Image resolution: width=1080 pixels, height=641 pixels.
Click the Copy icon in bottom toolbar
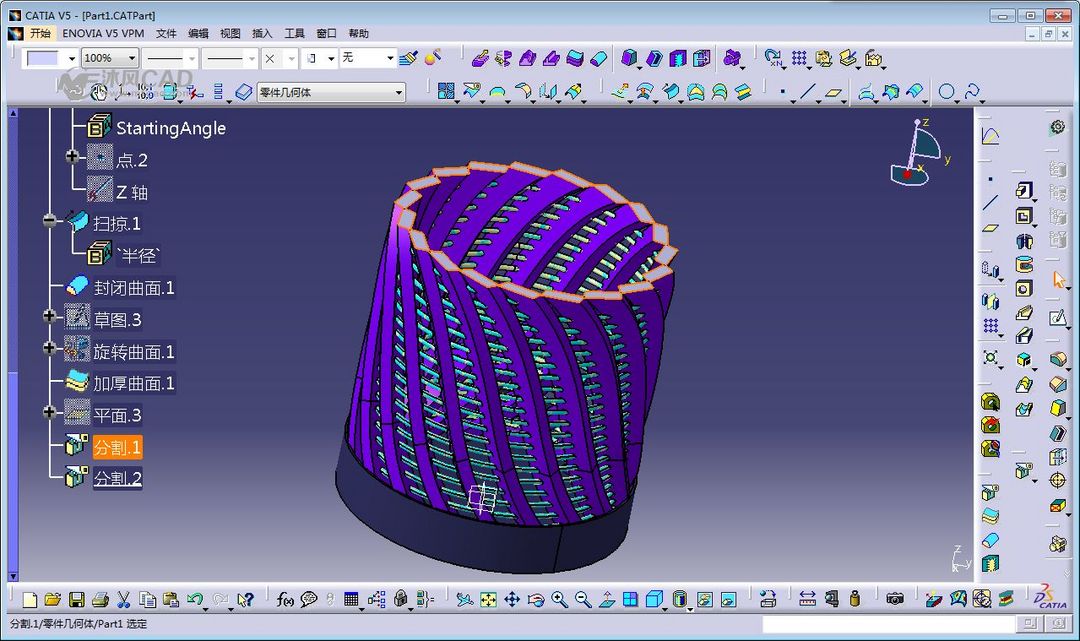pos(147,600)
